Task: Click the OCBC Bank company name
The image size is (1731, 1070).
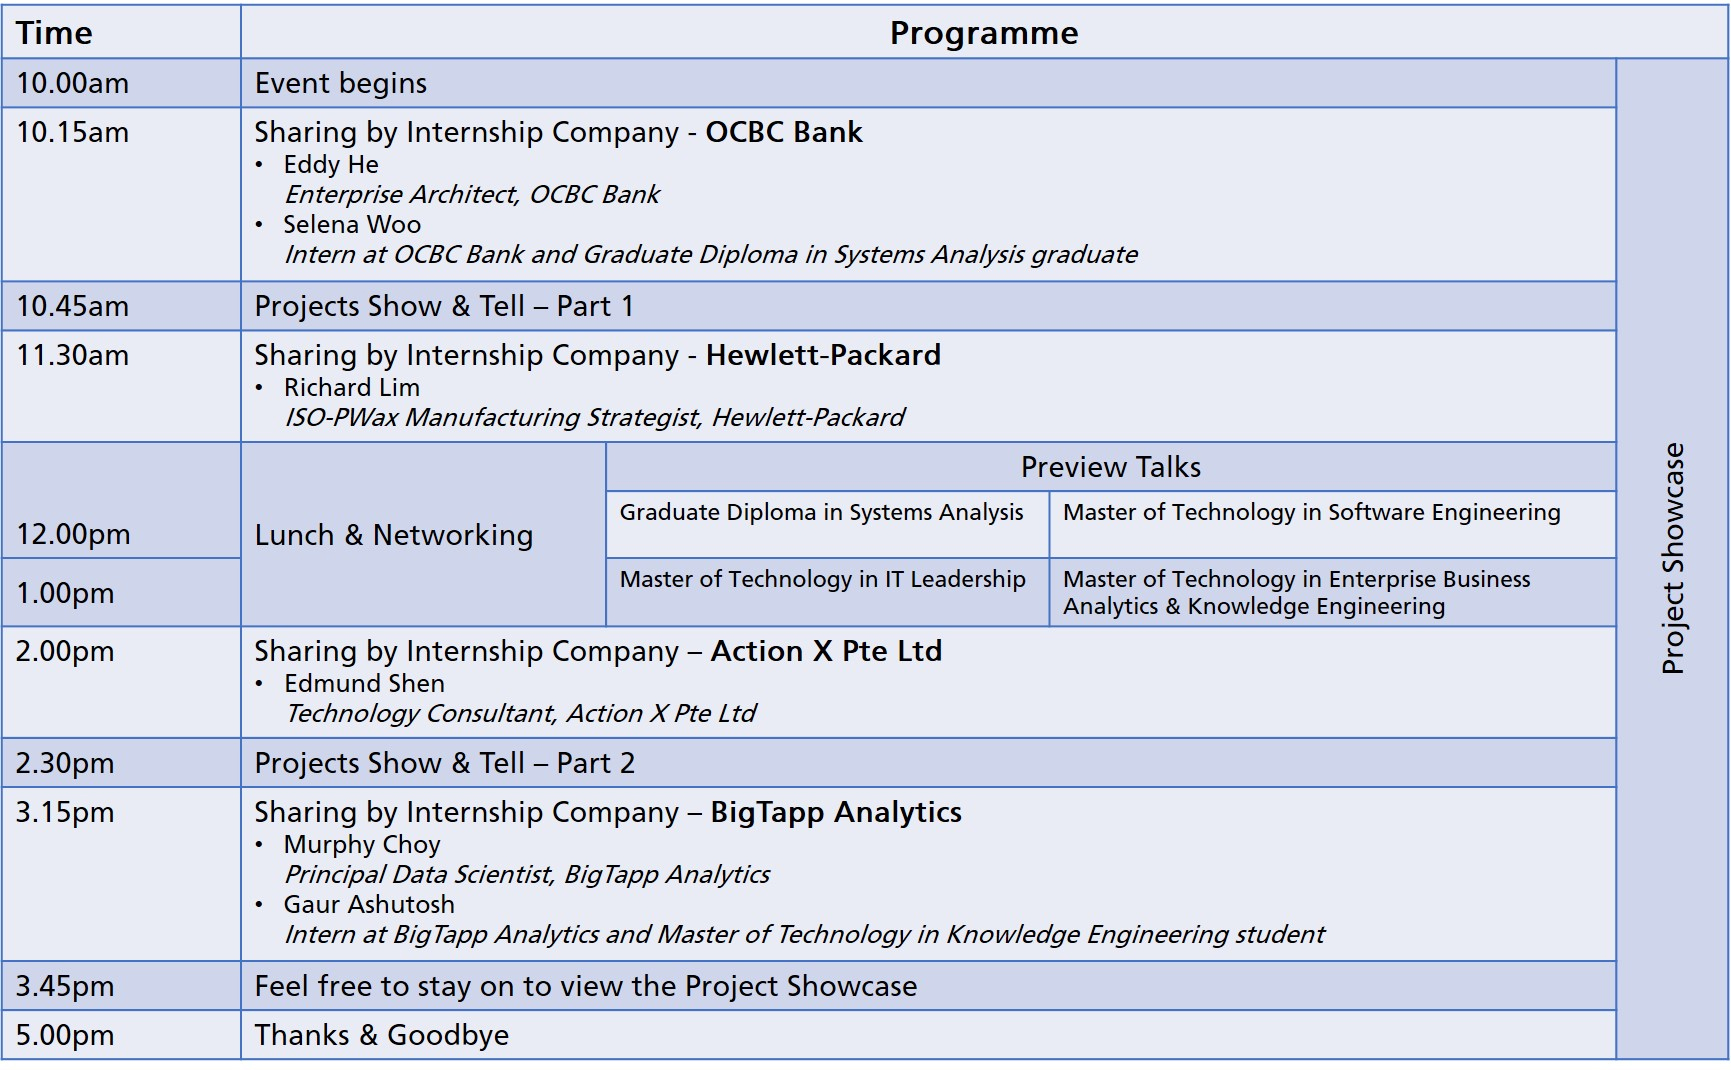Action: 784,132
